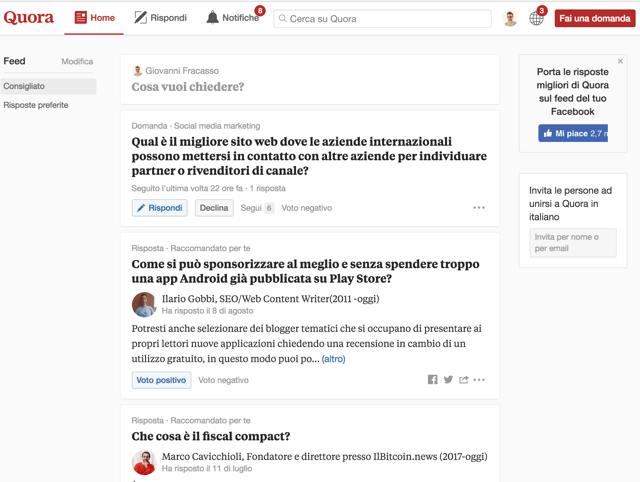Expand answer with (altro) link
This screenshot has width=640, height=482.
coord(333,359)
